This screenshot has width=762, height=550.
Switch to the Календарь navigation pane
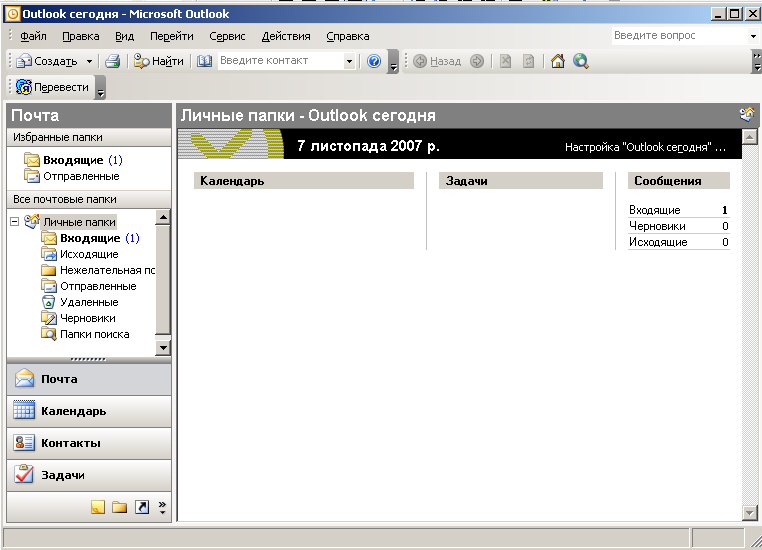pos(89,411)
